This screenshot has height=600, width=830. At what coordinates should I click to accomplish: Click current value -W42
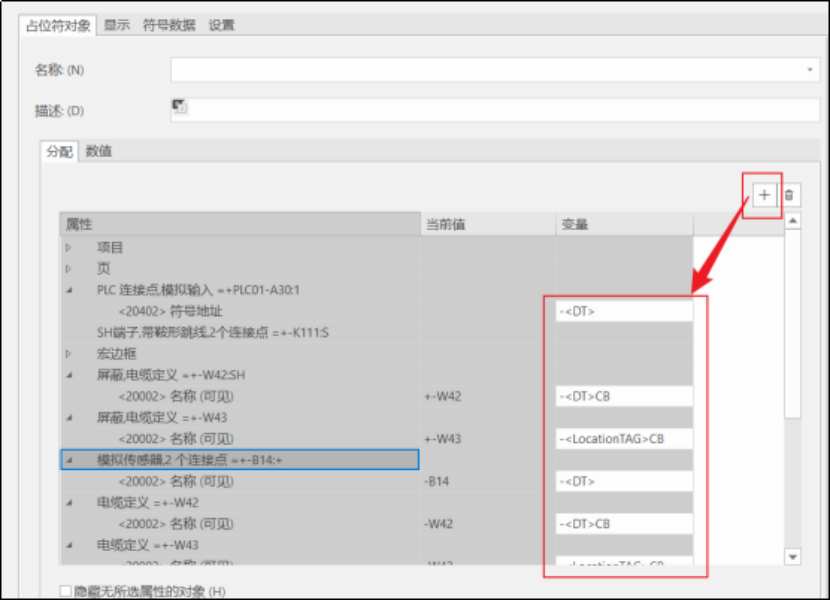(439, 523)
